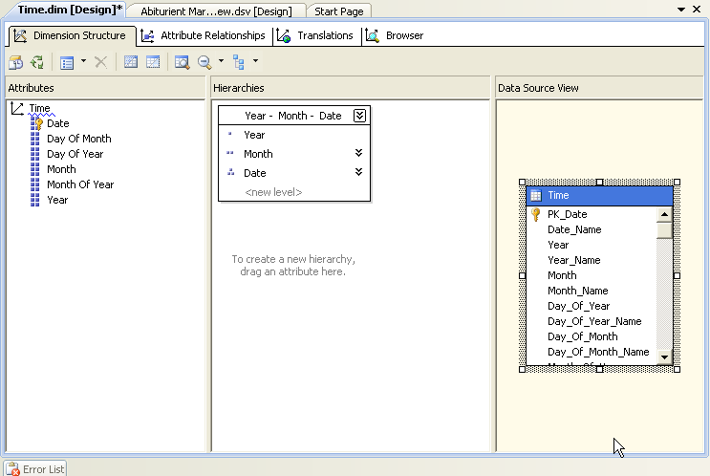Expand the Date level chevron in hierarchy
The image size is (710, 476).
(358, 172)
